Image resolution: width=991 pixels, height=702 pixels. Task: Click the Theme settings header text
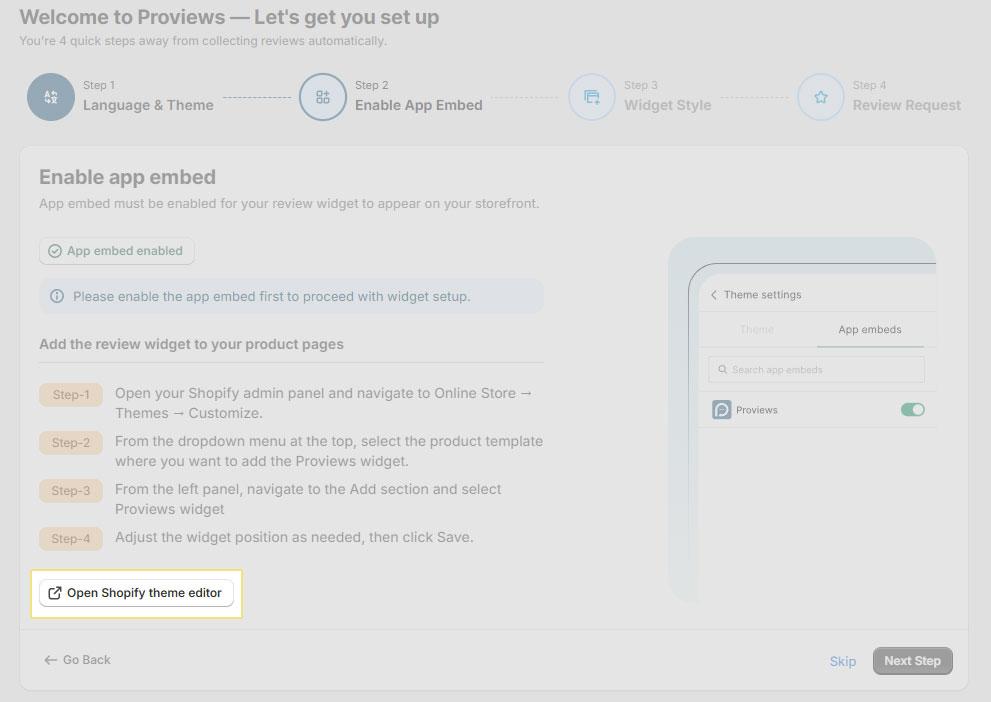[762, 295]
